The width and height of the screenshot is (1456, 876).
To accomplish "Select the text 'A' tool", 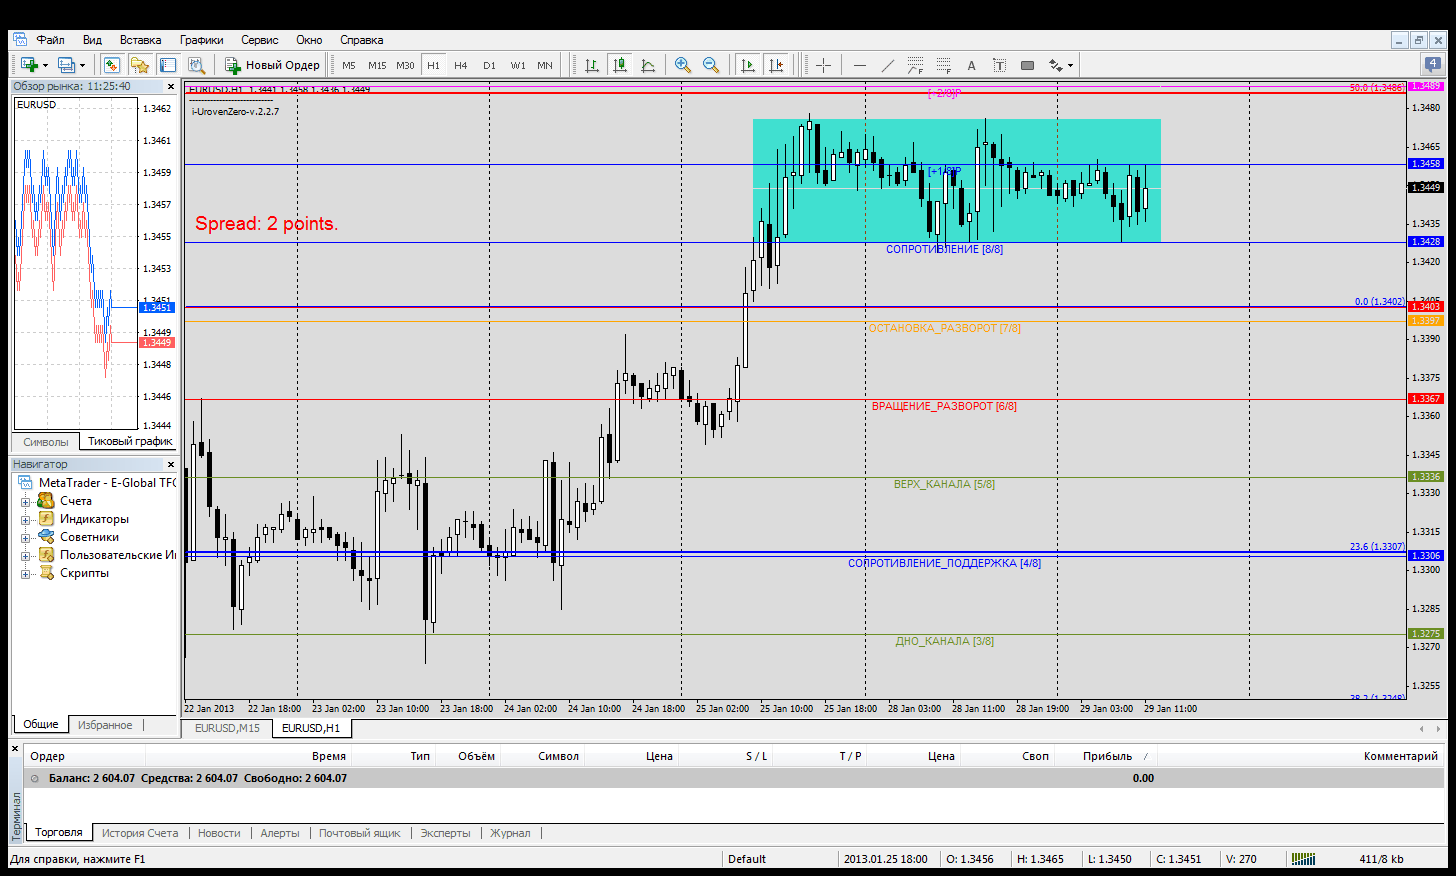I will (x=971, y=65).
